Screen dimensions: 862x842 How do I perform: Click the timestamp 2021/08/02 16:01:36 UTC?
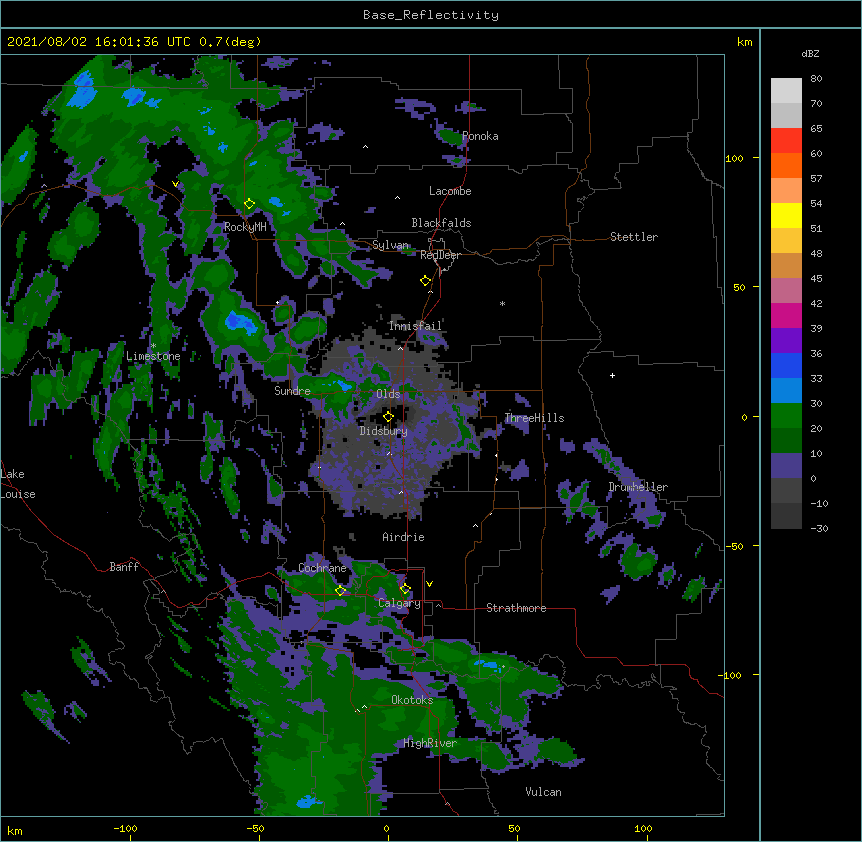[x=99, y=42]
